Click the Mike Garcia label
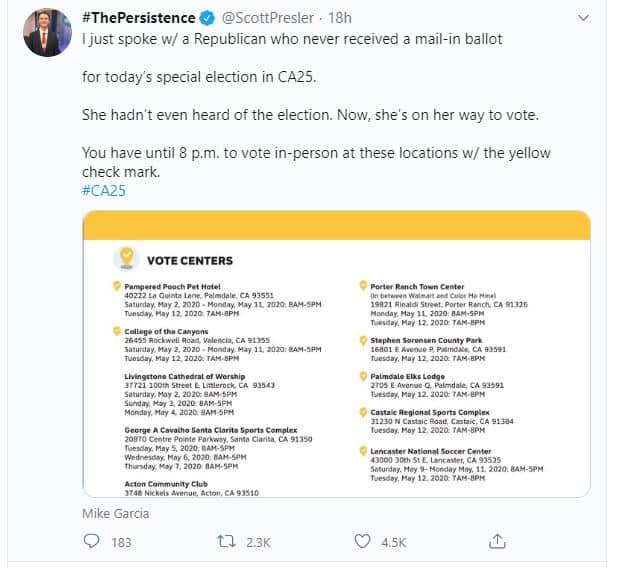Screen dimensions: 623x568 (115, 514)
